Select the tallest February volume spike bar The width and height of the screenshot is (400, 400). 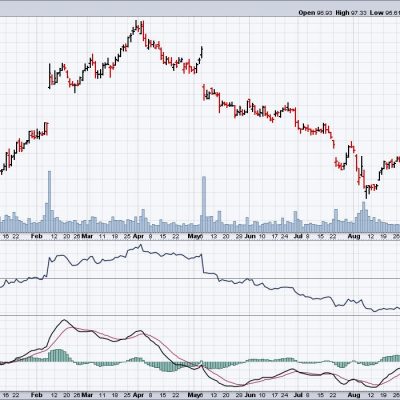[50, 202]
